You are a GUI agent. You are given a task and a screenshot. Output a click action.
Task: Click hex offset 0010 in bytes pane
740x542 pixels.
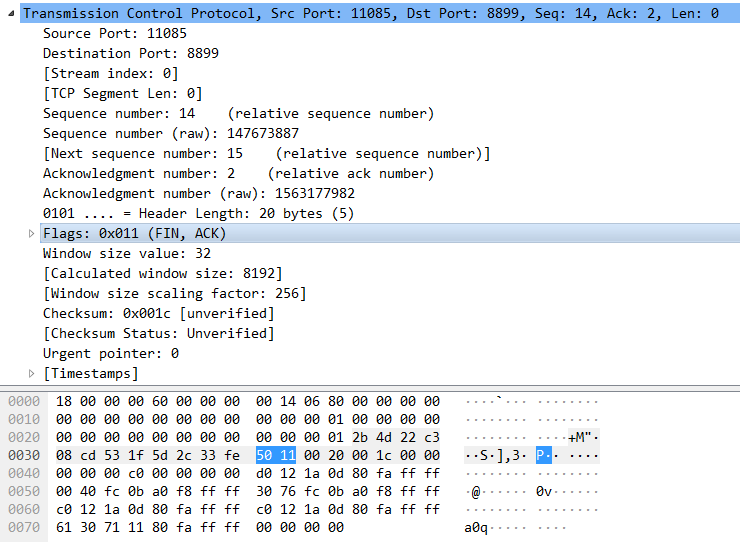coord(24,419)
